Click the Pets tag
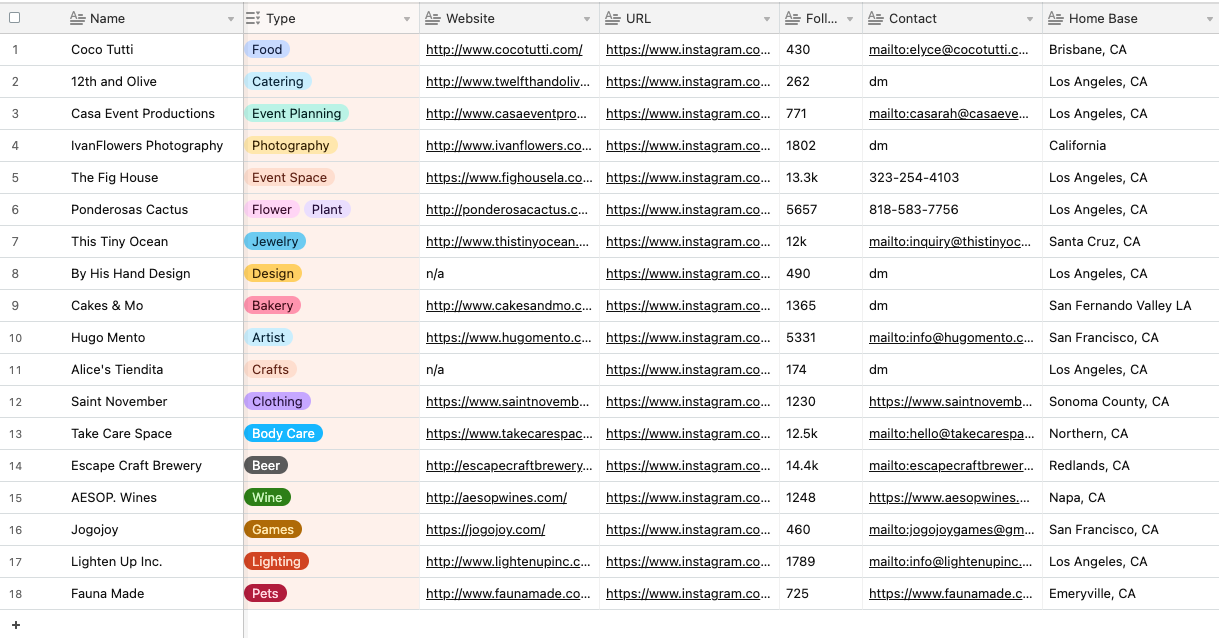This screenshot has height=638, width=1219. [x=266, y=593]
